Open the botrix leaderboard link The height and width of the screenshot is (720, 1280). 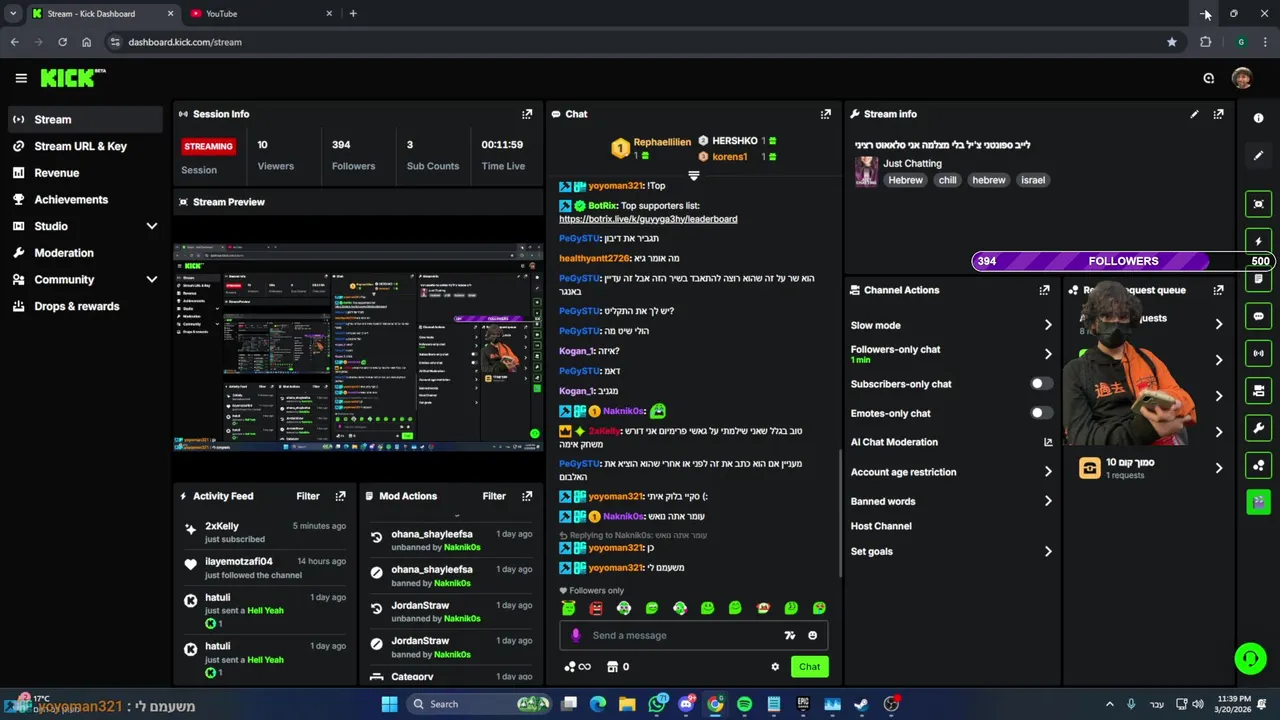[x=648, y=219]
